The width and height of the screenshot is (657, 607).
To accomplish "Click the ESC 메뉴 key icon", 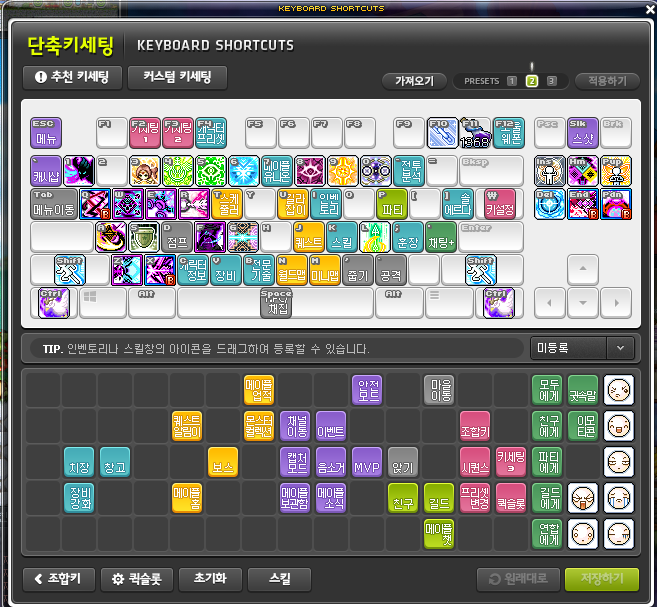I will 46,133.
